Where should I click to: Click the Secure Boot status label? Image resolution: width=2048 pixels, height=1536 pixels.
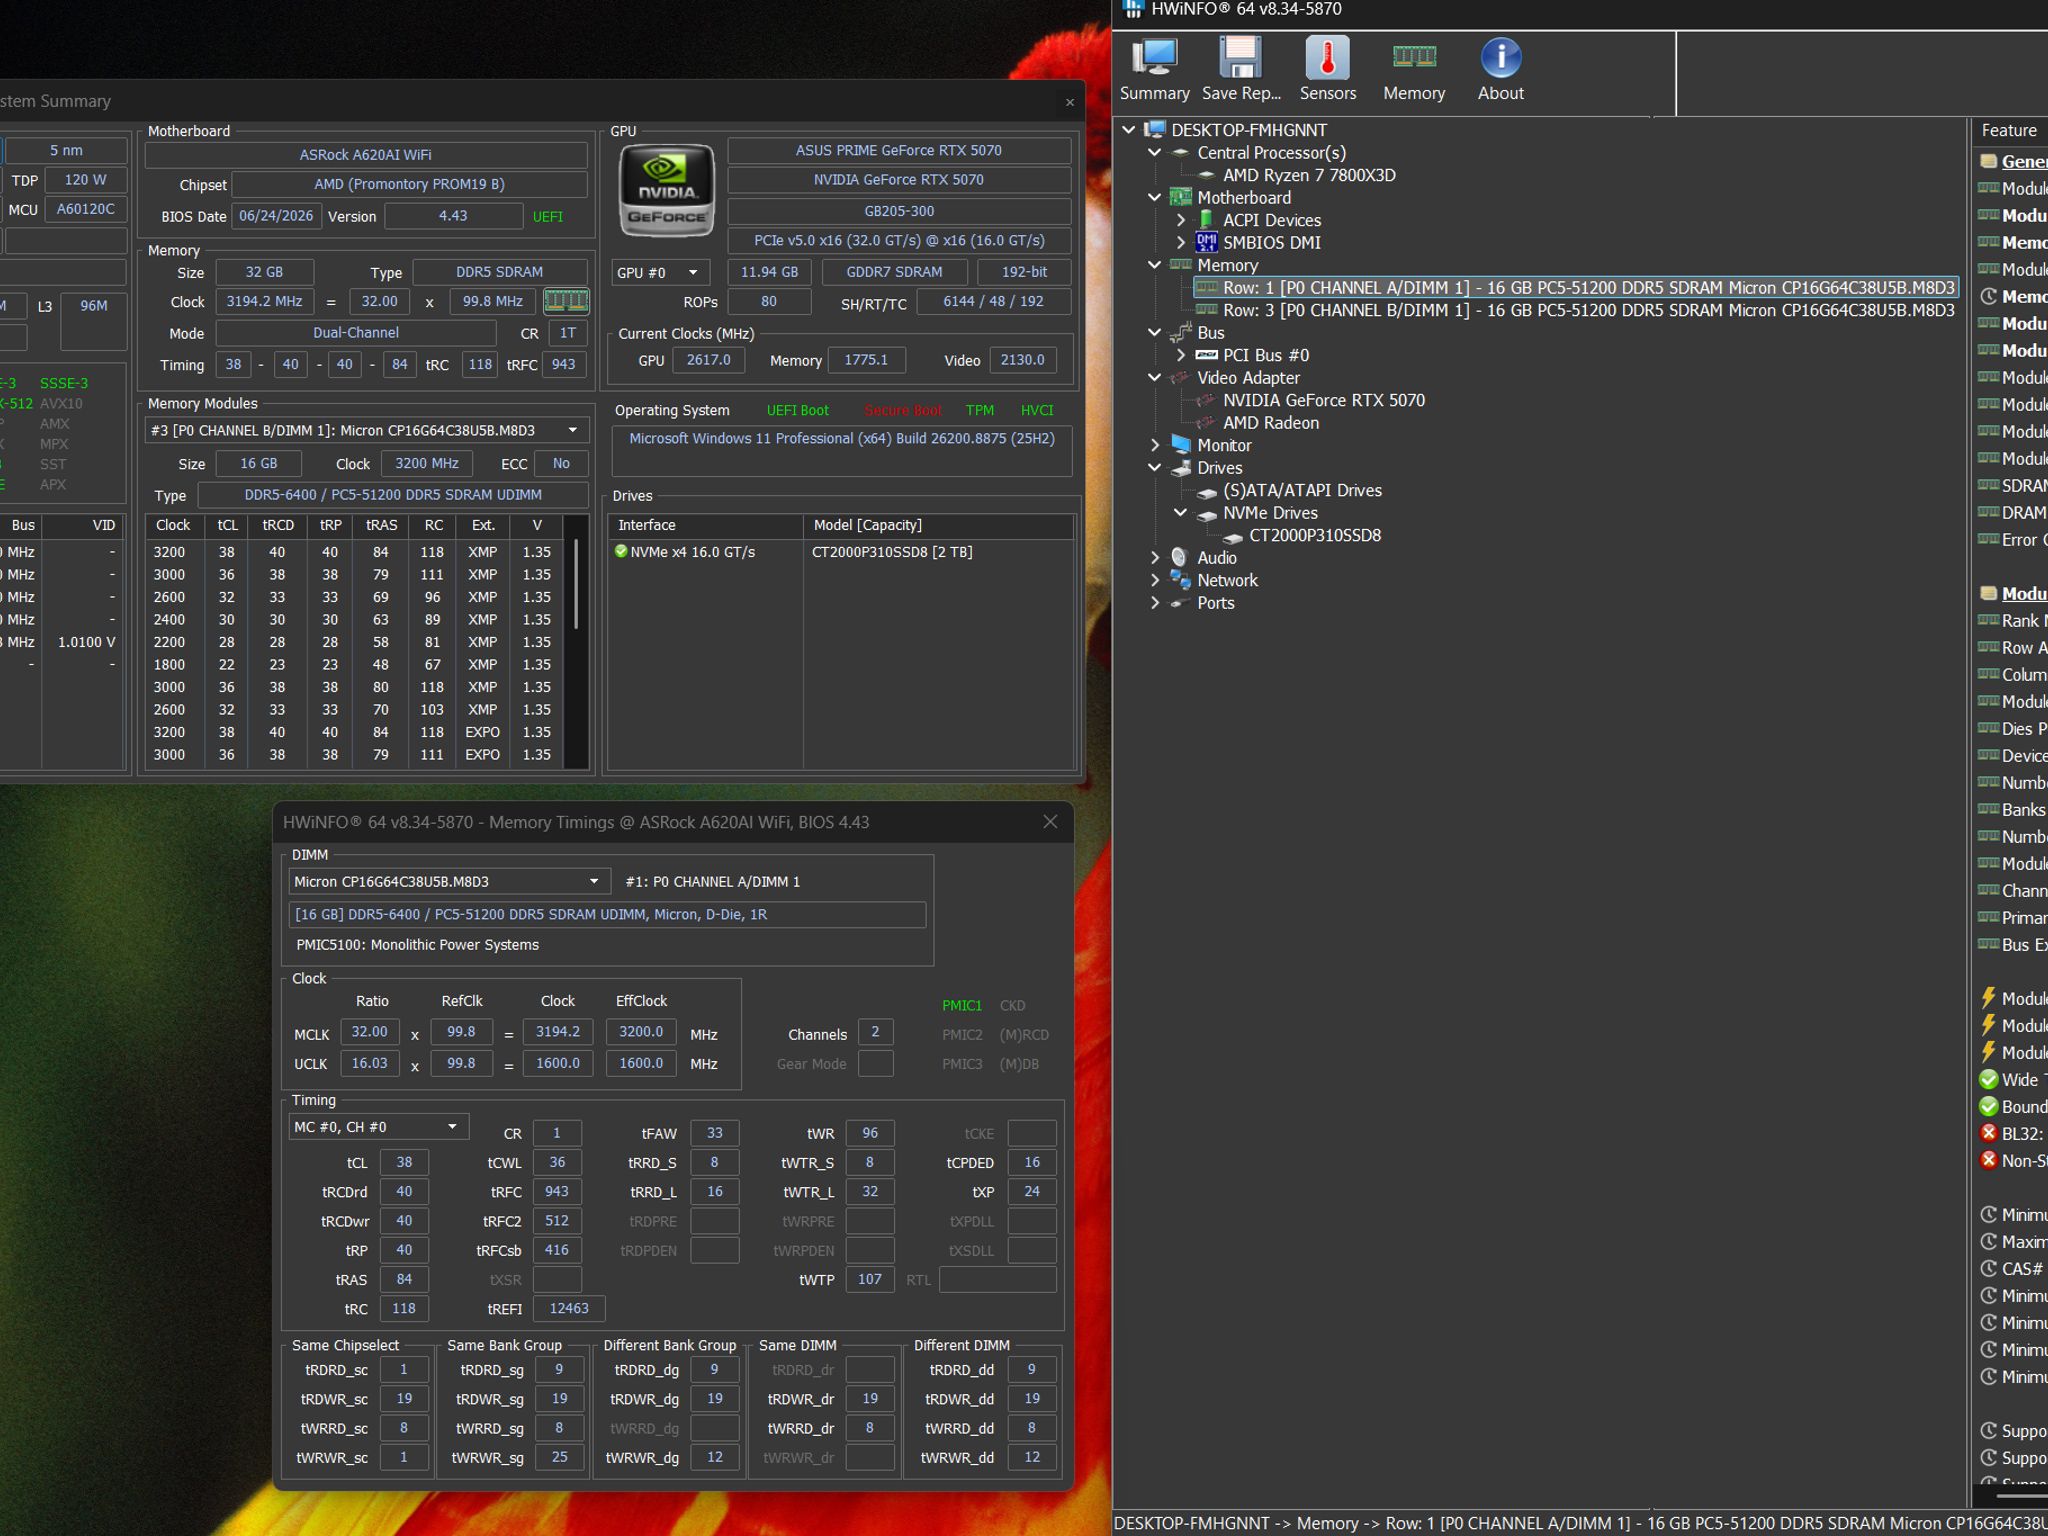pos(902,410)
